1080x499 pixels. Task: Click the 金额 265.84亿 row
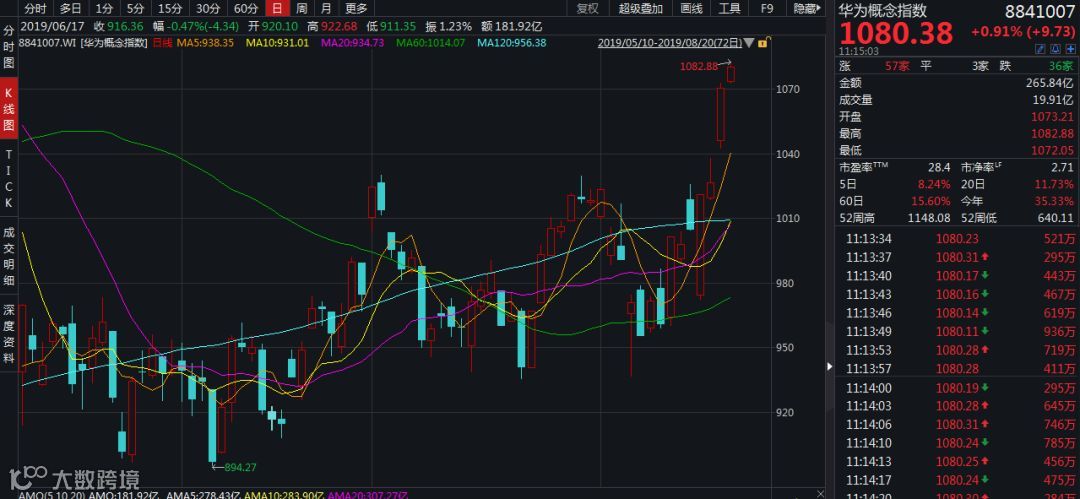956,83
